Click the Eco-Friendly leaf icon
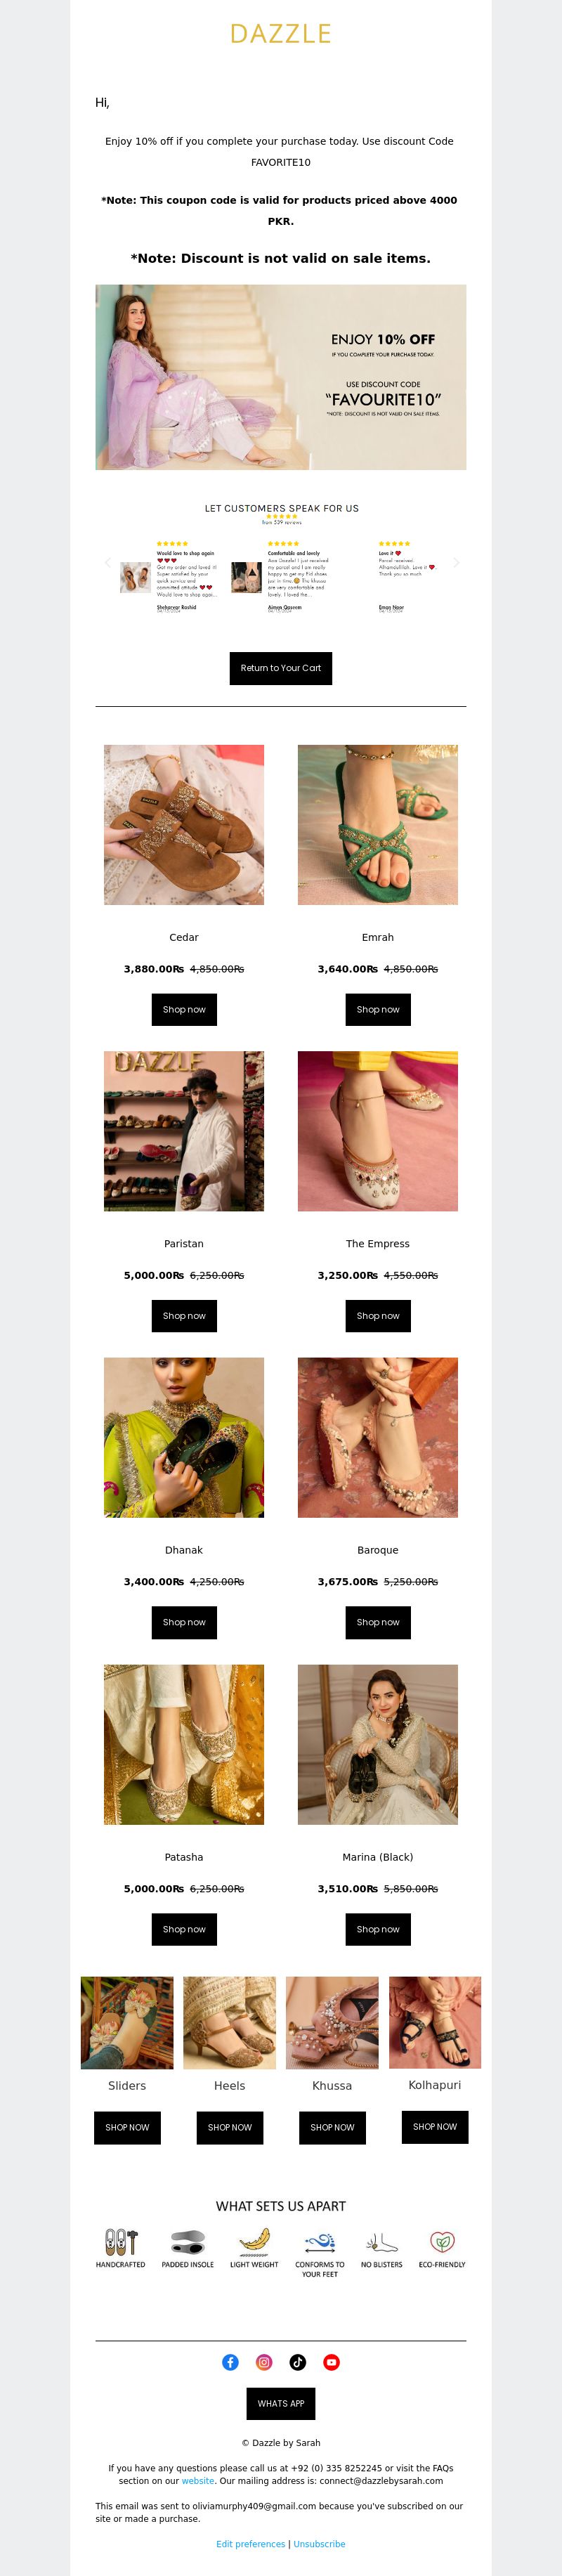The width and height of the screenshot is (562, 2576). 442,2241
